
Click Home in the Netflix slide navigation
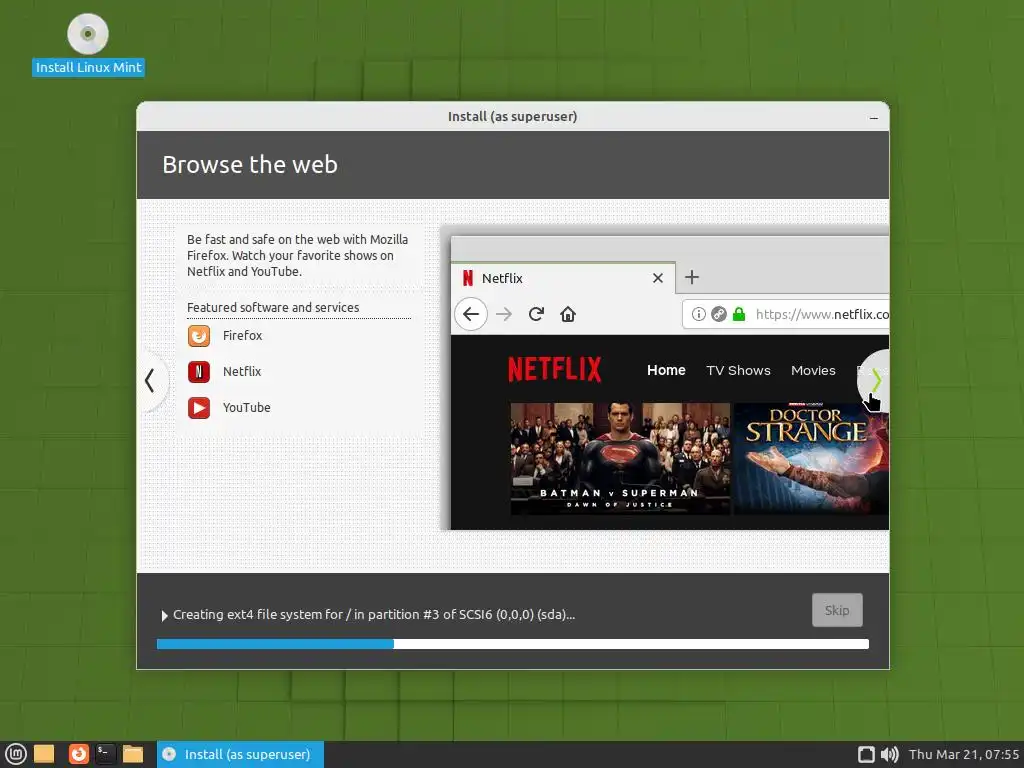666,370
